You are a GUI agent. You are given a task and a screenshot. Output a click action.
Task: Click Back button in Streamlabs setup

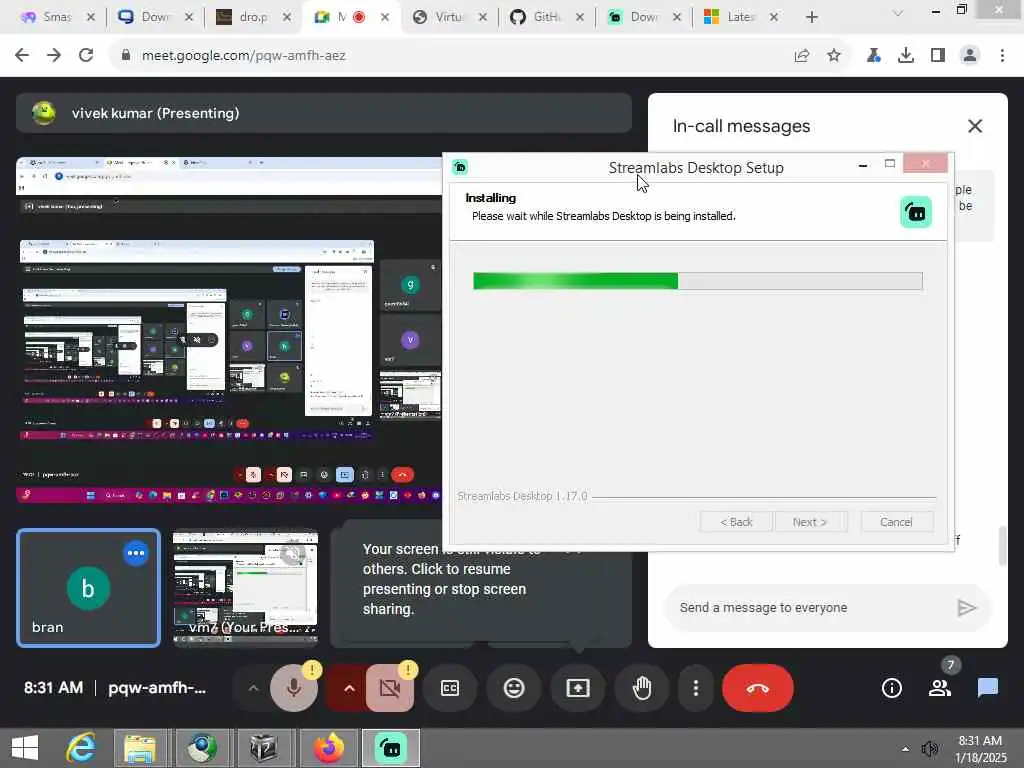pos(736,522)
